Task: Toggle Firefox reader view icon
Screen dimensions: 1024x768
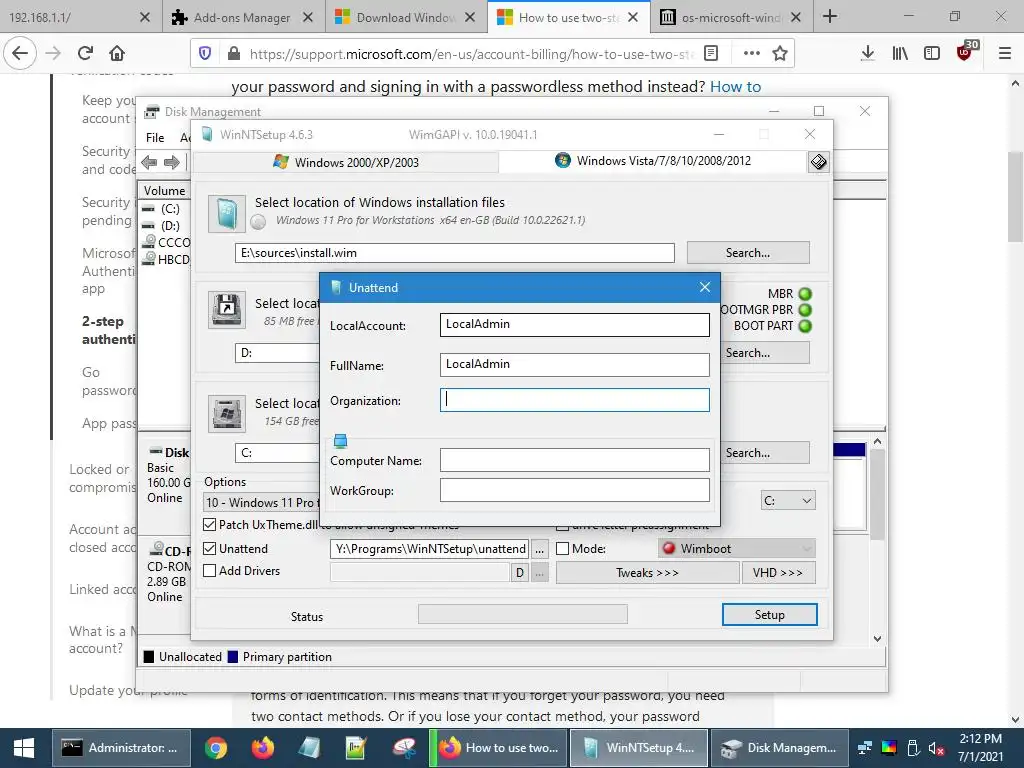Action: (x=711, y=54)
